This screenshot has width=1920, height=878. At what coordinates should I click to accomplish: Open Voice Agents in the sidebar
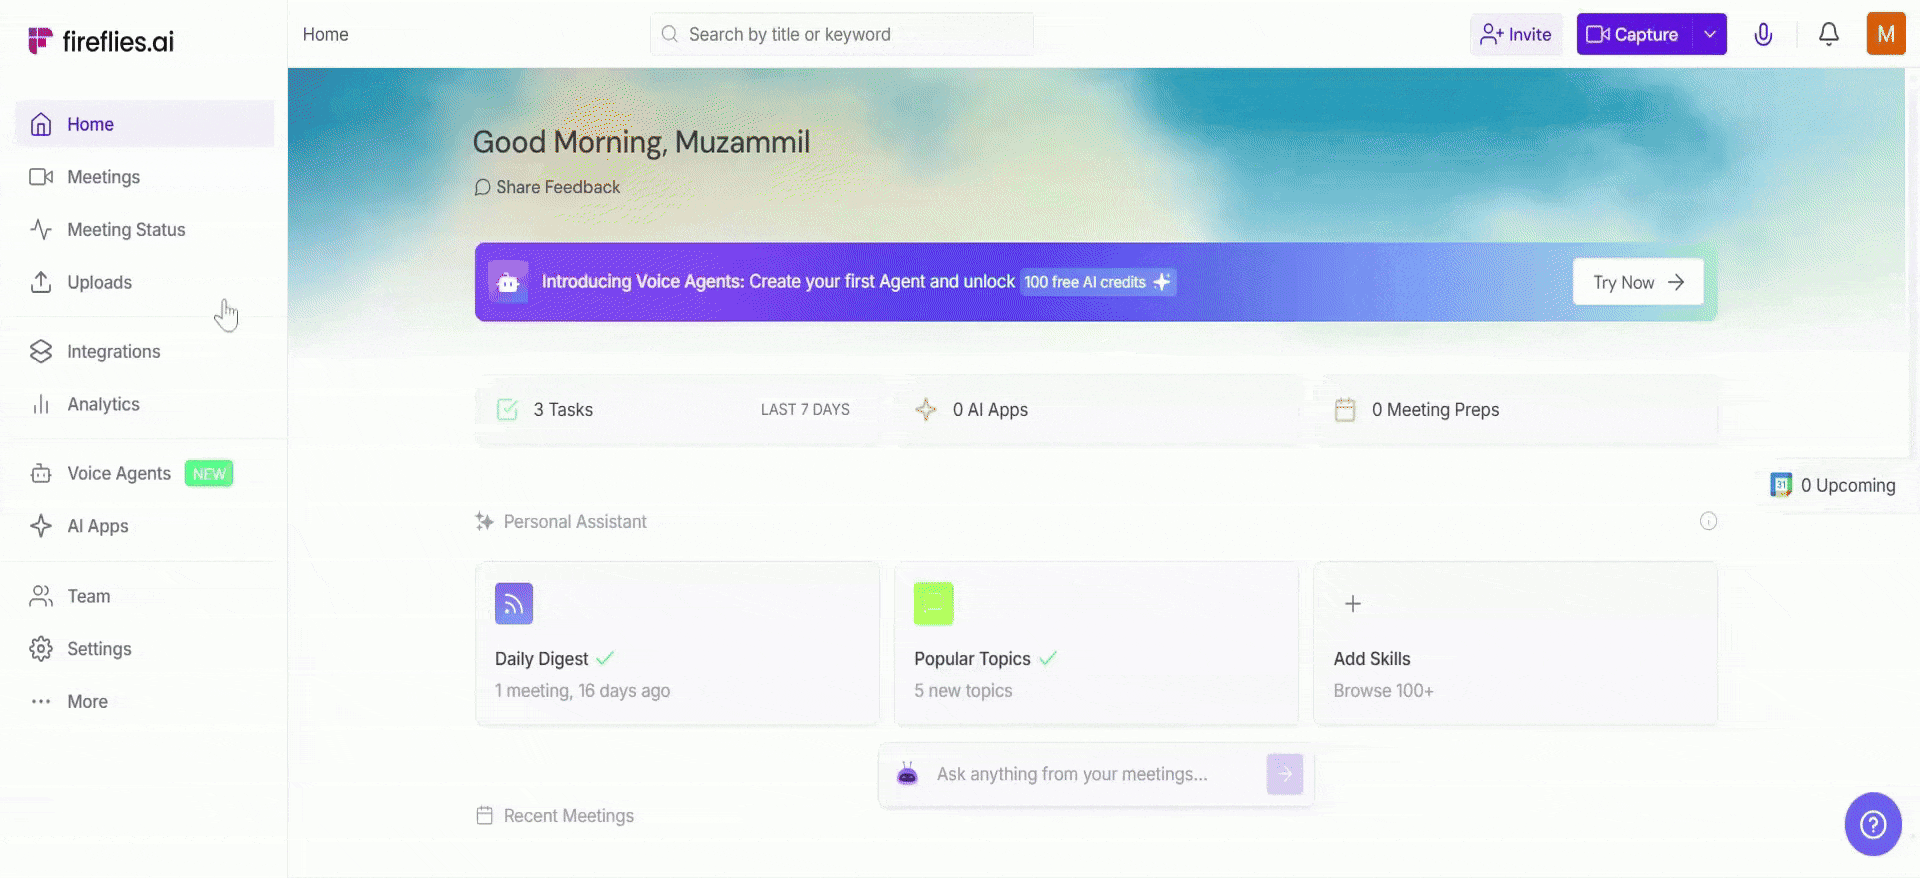[x=119, y=474]
